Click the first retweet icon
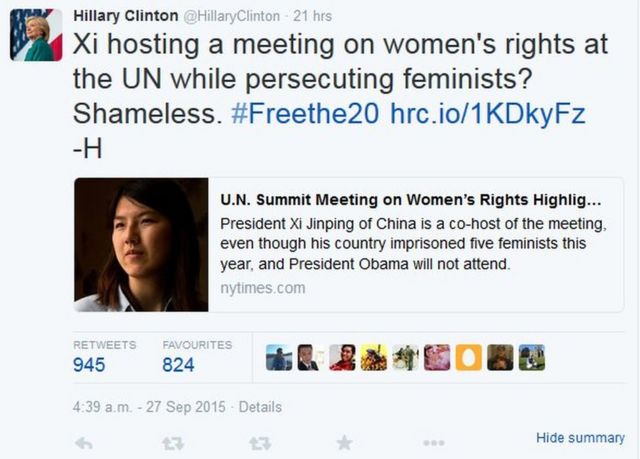Viewport: 640px width, 459px height. click(x=173, y=441)
